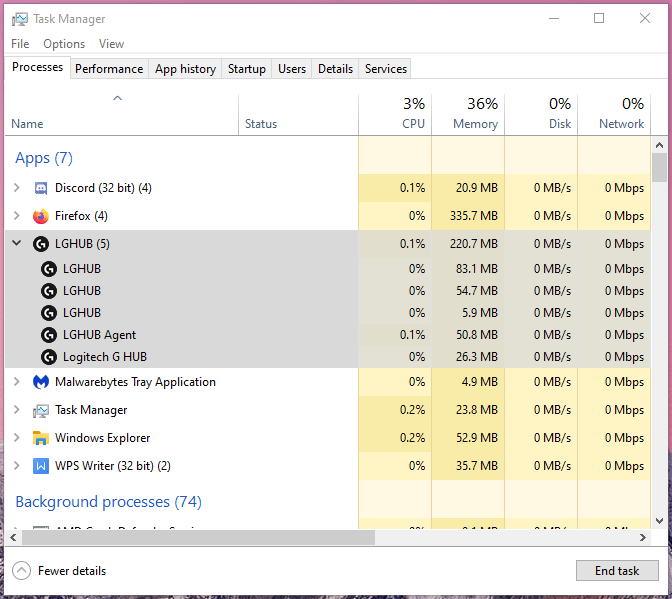This screenshot has width=672, height=599.
Task: Switch to the Performance tab
Action: 109,69
